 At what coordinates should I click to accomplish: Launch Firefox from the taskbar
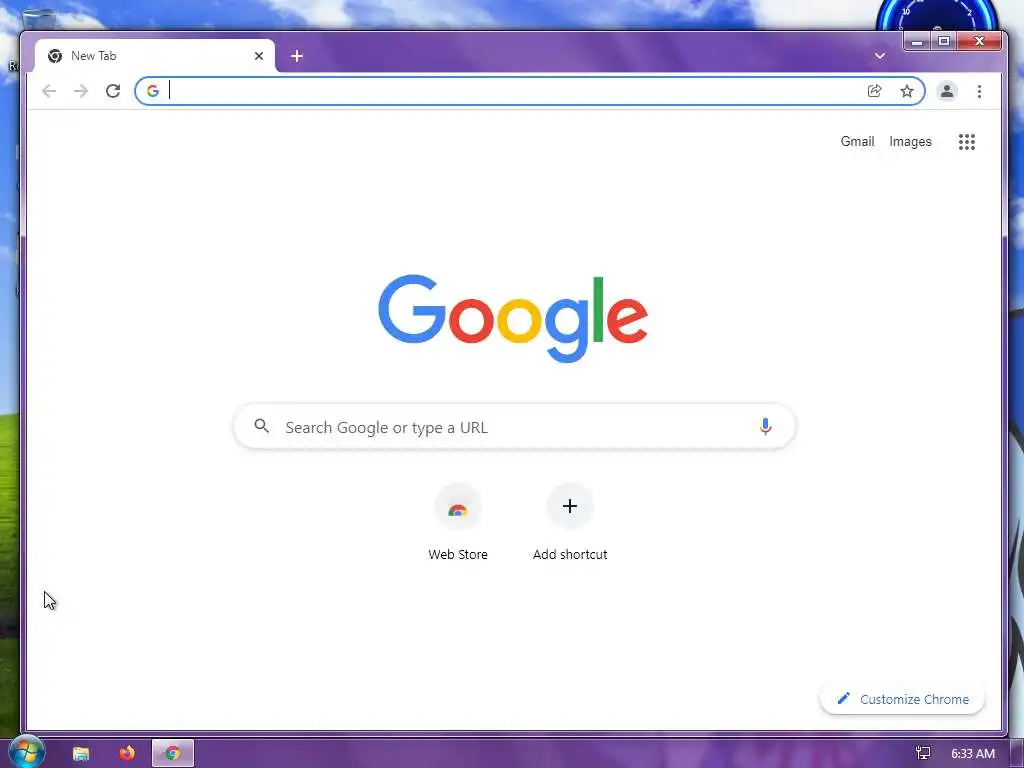click(127, 753)
